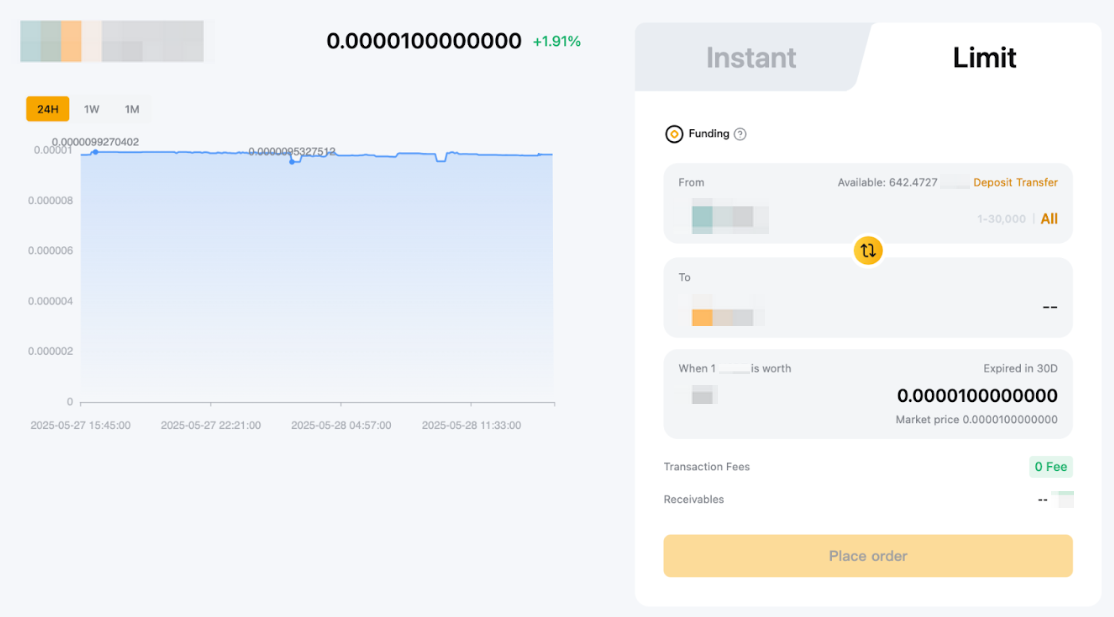Click the Market price value below limit price
This screenshot has height=617, width=1114.
1009,420
